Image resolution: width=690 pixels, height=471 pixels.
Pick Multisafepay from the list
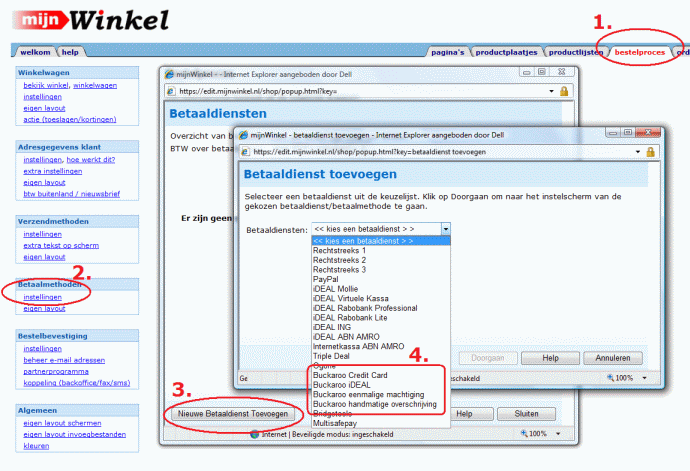381,423
